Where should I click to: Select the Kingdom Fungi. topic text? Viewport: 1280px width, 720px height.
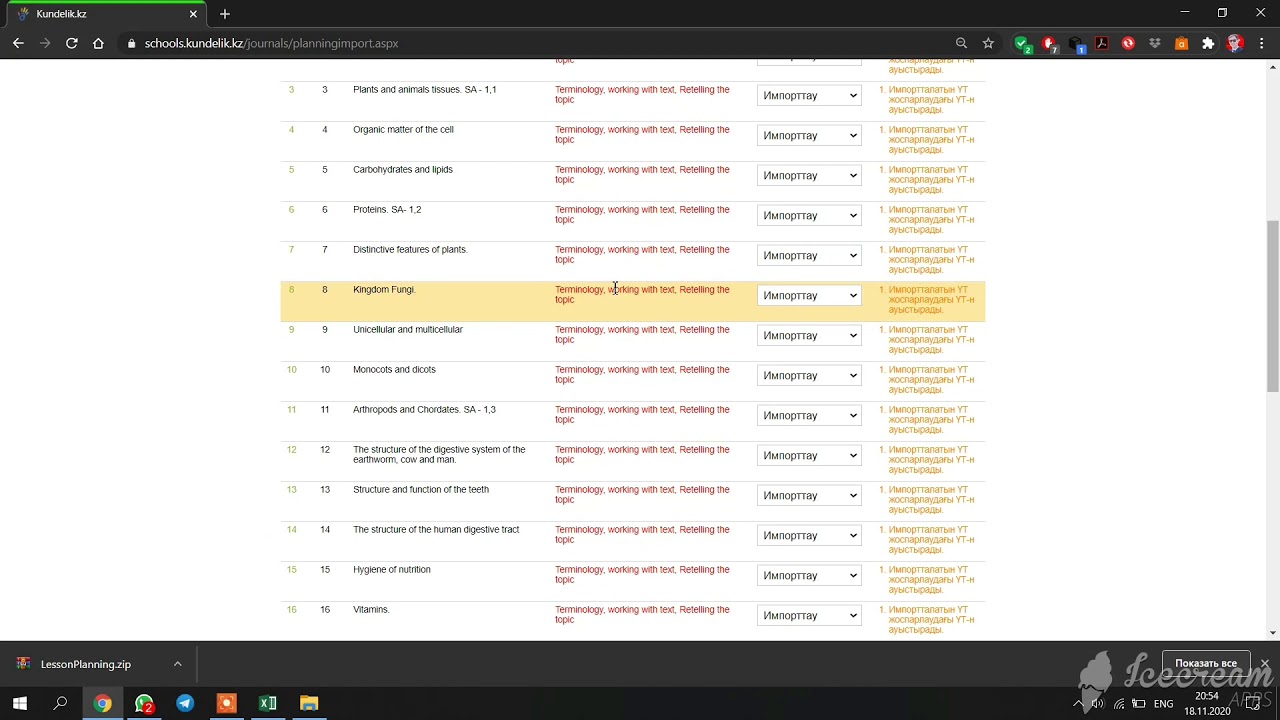(384, 290)
